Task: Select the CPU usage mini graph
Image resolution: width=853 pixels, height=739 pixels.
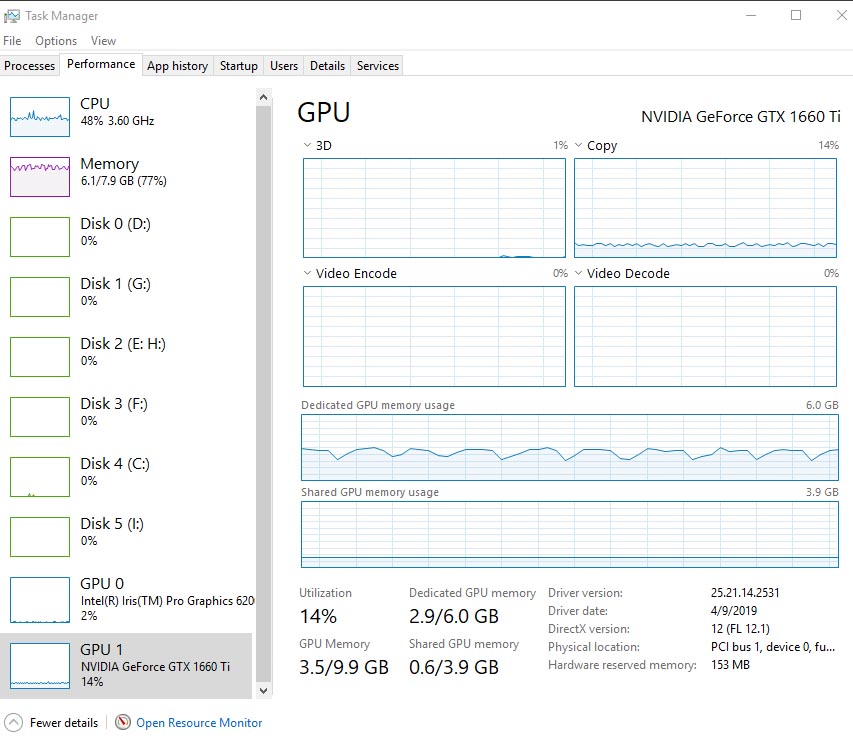Action: click(40, 116)
